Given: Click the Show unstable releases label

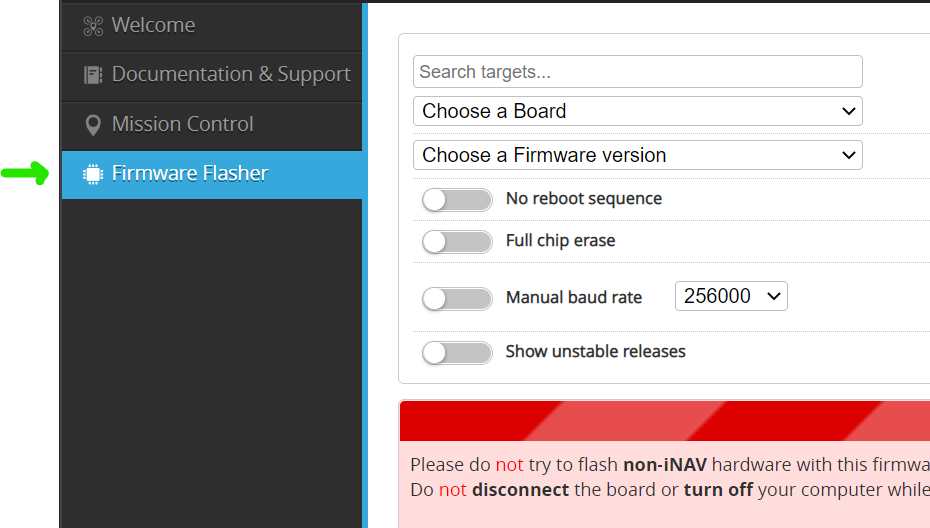Looking at the screenshot, I should click(x=595, y=352).
